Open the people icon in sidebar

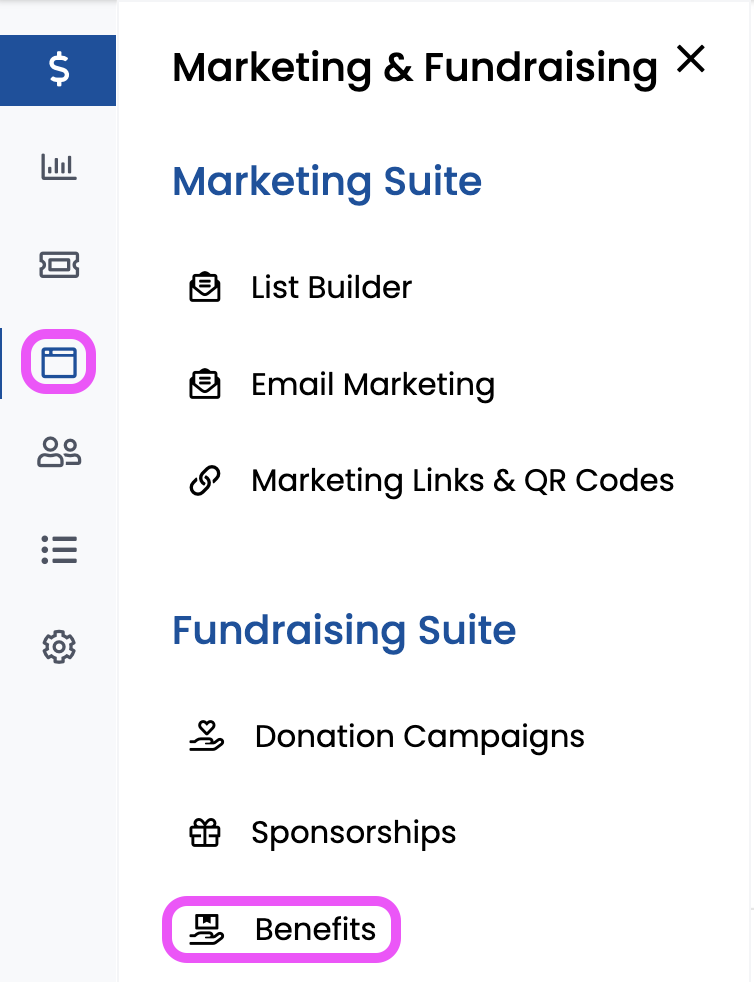point(59,453)
